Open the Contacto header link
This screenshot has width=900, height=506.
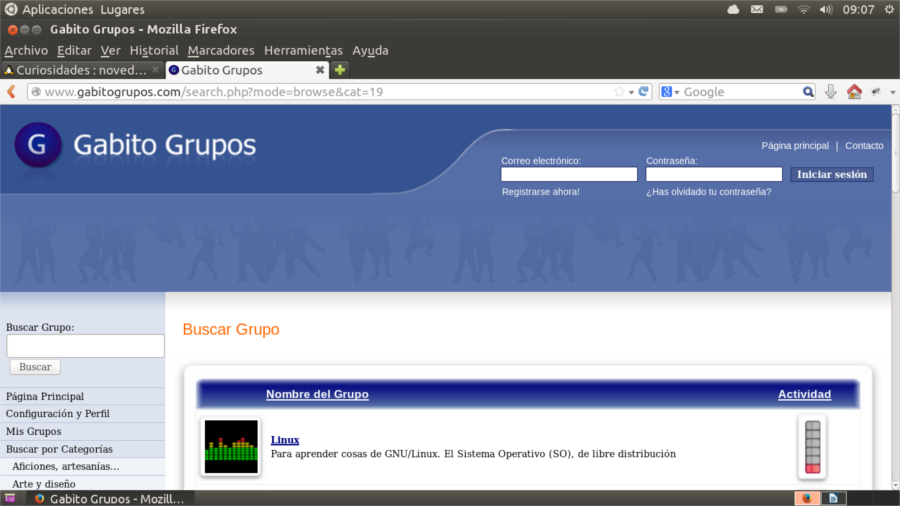point(864,146)
